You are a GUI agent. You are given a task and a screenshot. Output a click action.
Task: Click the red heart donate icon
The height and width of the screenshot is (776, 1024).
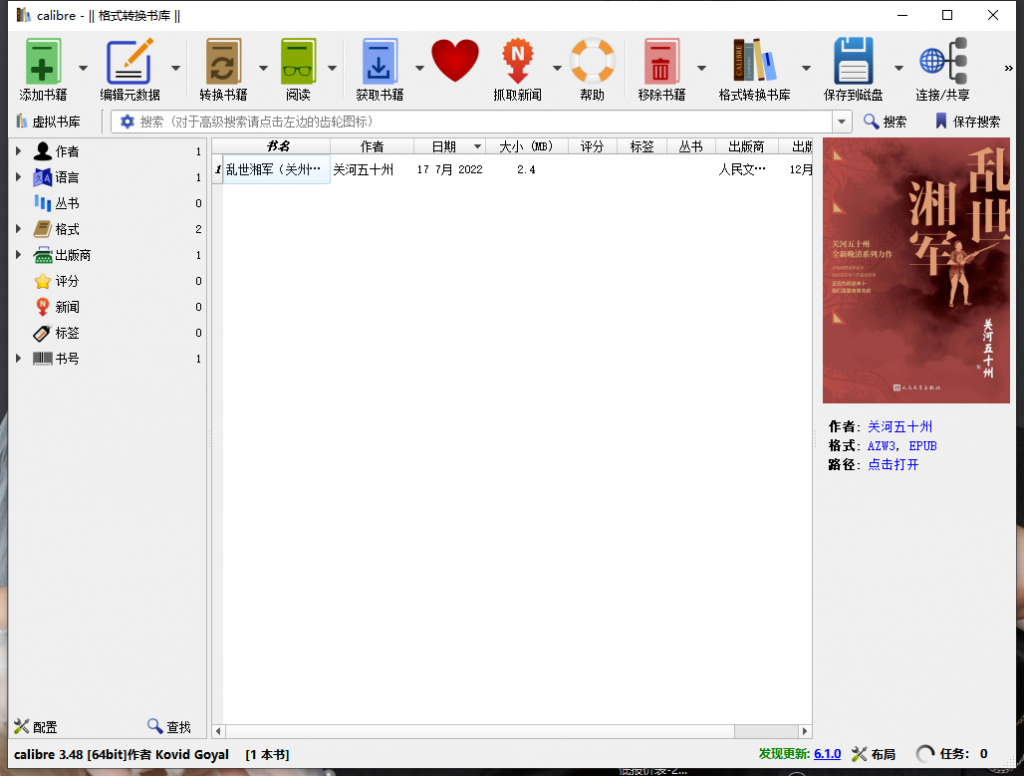tap(455, 61)
